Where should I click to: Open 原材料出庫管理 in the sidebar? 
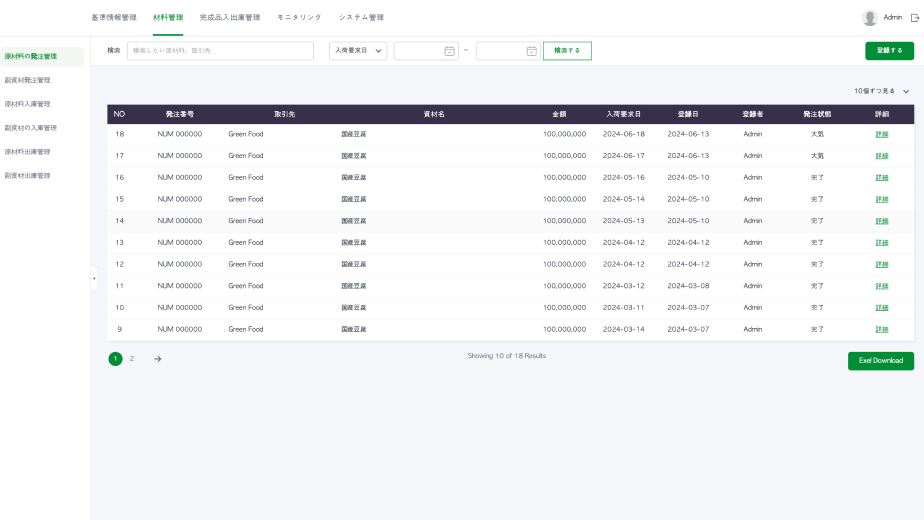pos(27,152)
